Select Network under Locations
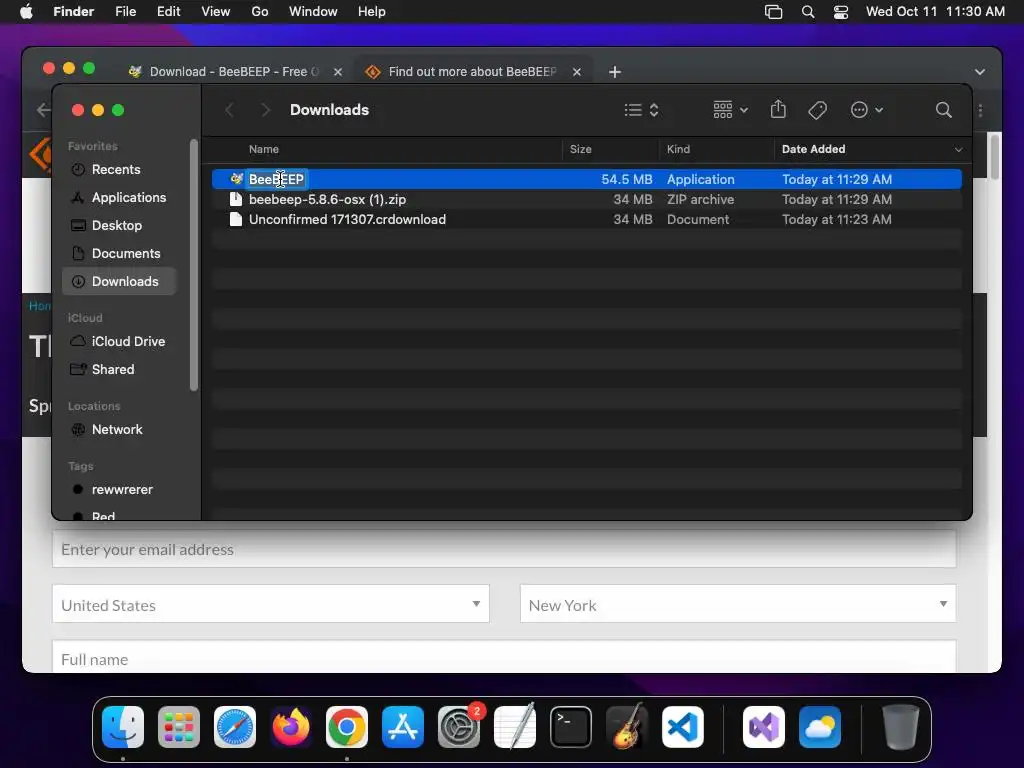 tap(120, 430)
